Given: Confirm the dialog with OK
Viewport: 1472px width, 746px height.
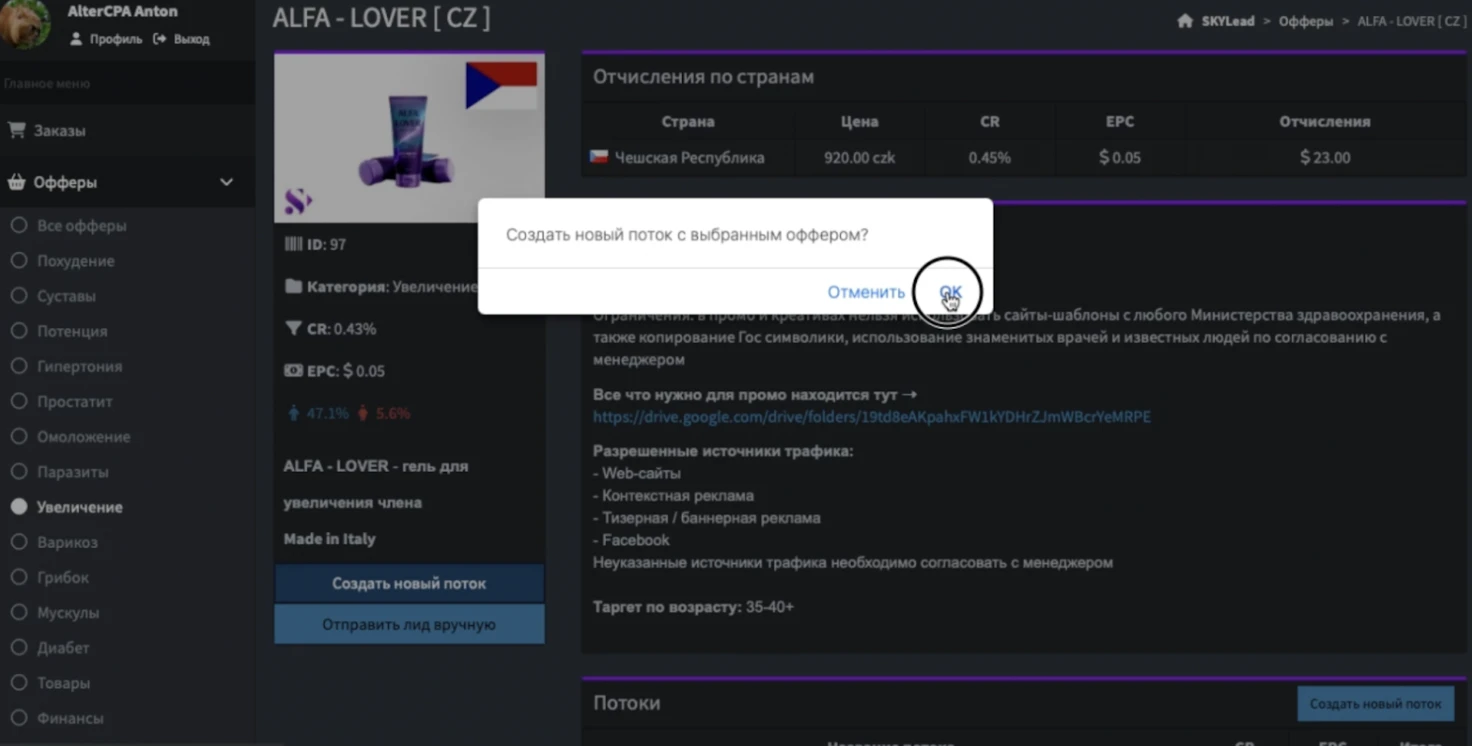Looking at the screenshot, I should [x=950, y=292].
